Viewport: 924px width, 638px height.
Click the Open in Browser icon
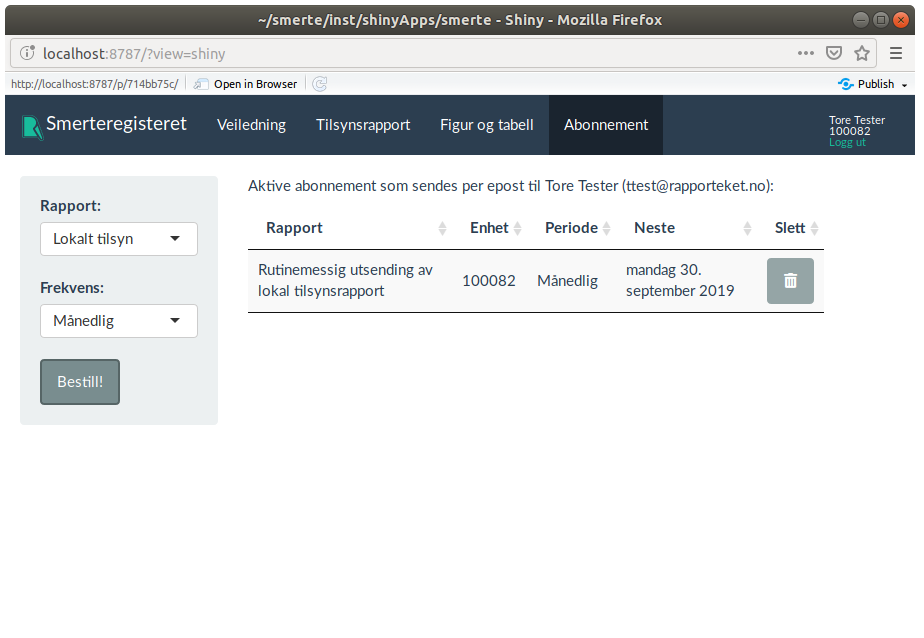pos(201,84)
